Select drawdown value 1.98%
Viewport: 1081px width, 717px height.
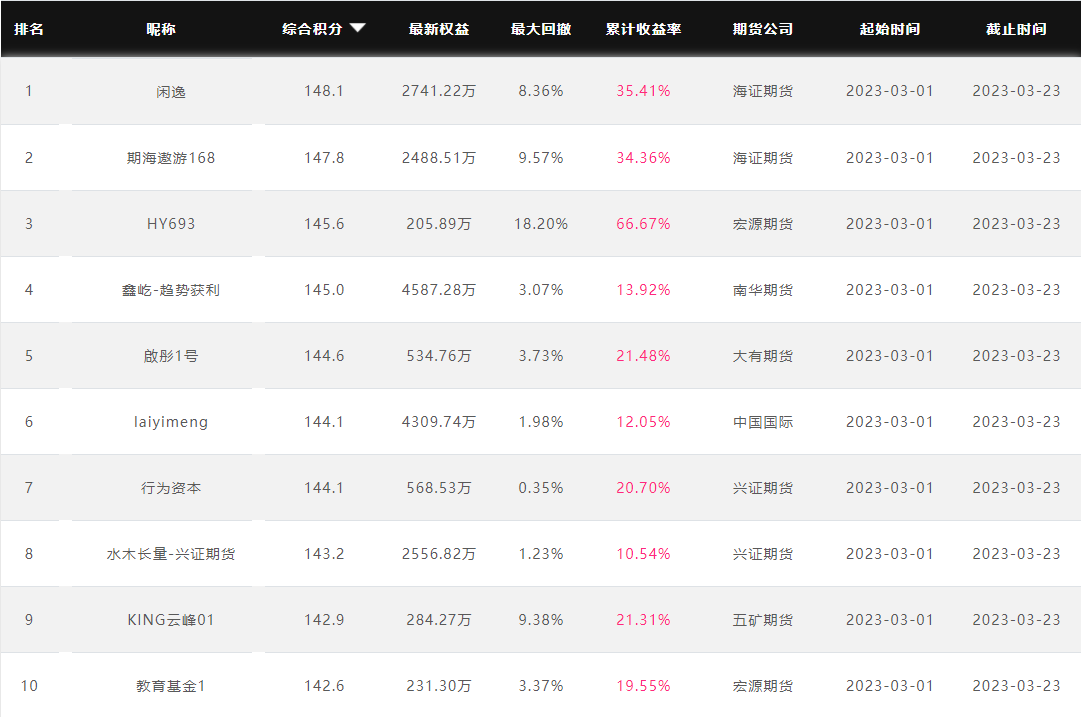click(x=540, y=422)
